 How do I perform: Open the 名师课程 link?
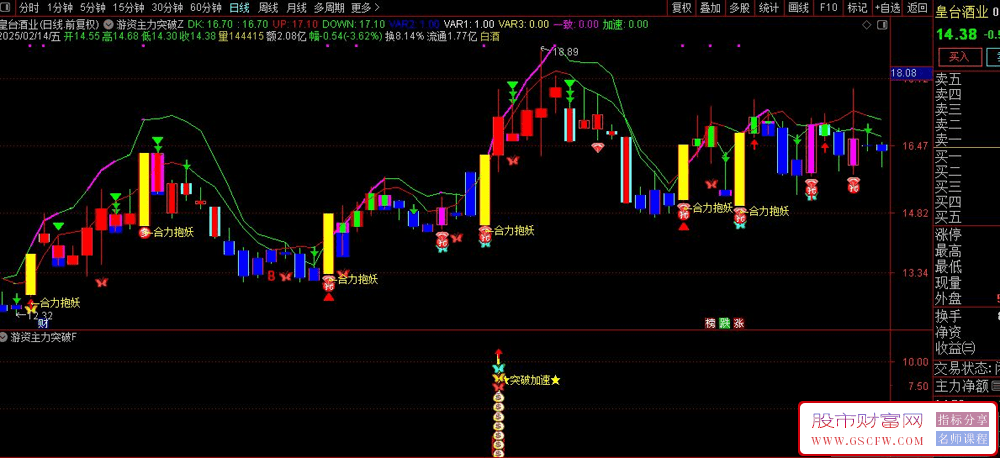pyautogui.click(x=962, y=438)
